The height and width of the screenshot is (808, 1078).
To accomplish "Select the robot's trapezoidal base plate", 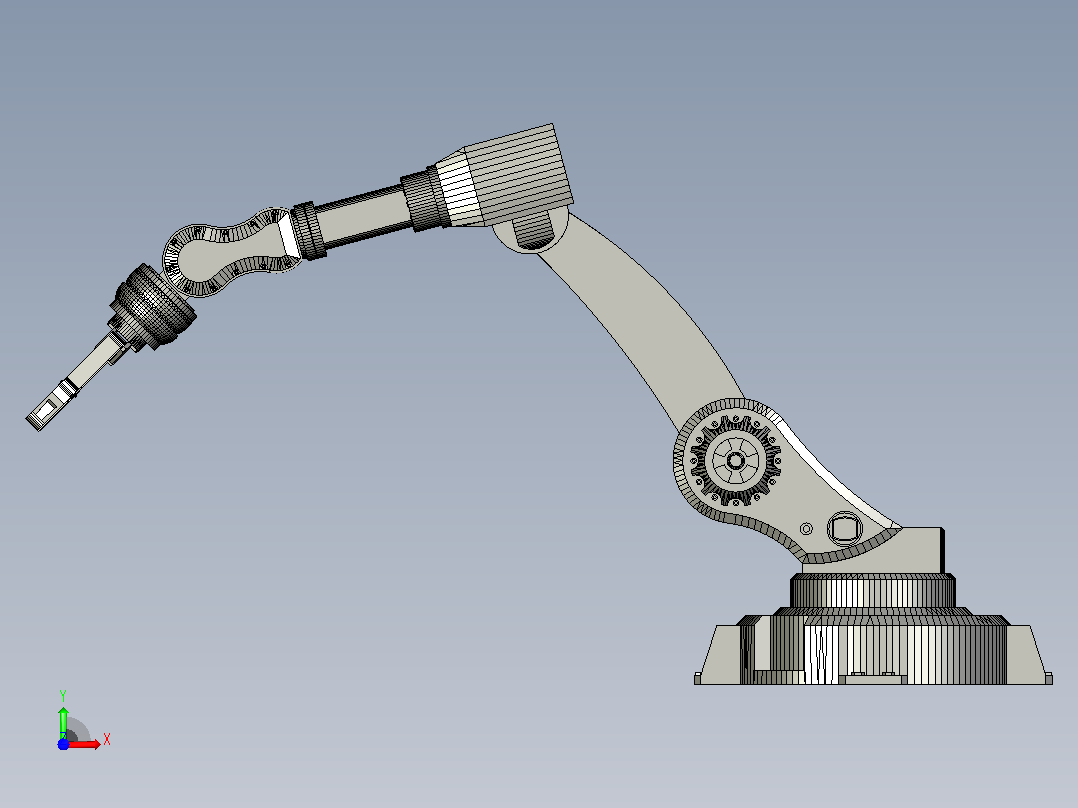I will (873, 653).
